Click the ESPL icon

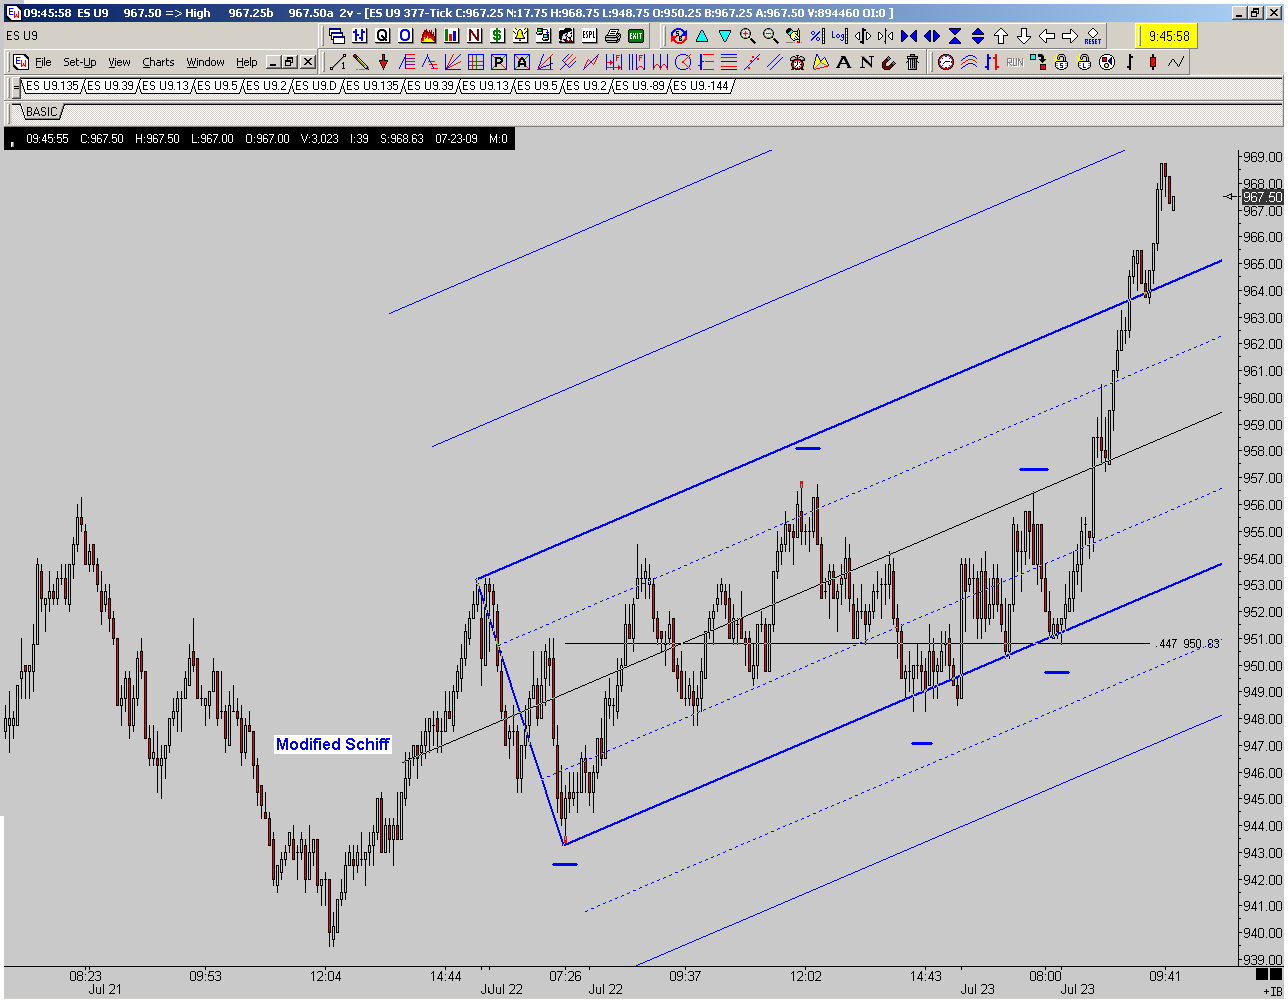[x=590, y=36]
